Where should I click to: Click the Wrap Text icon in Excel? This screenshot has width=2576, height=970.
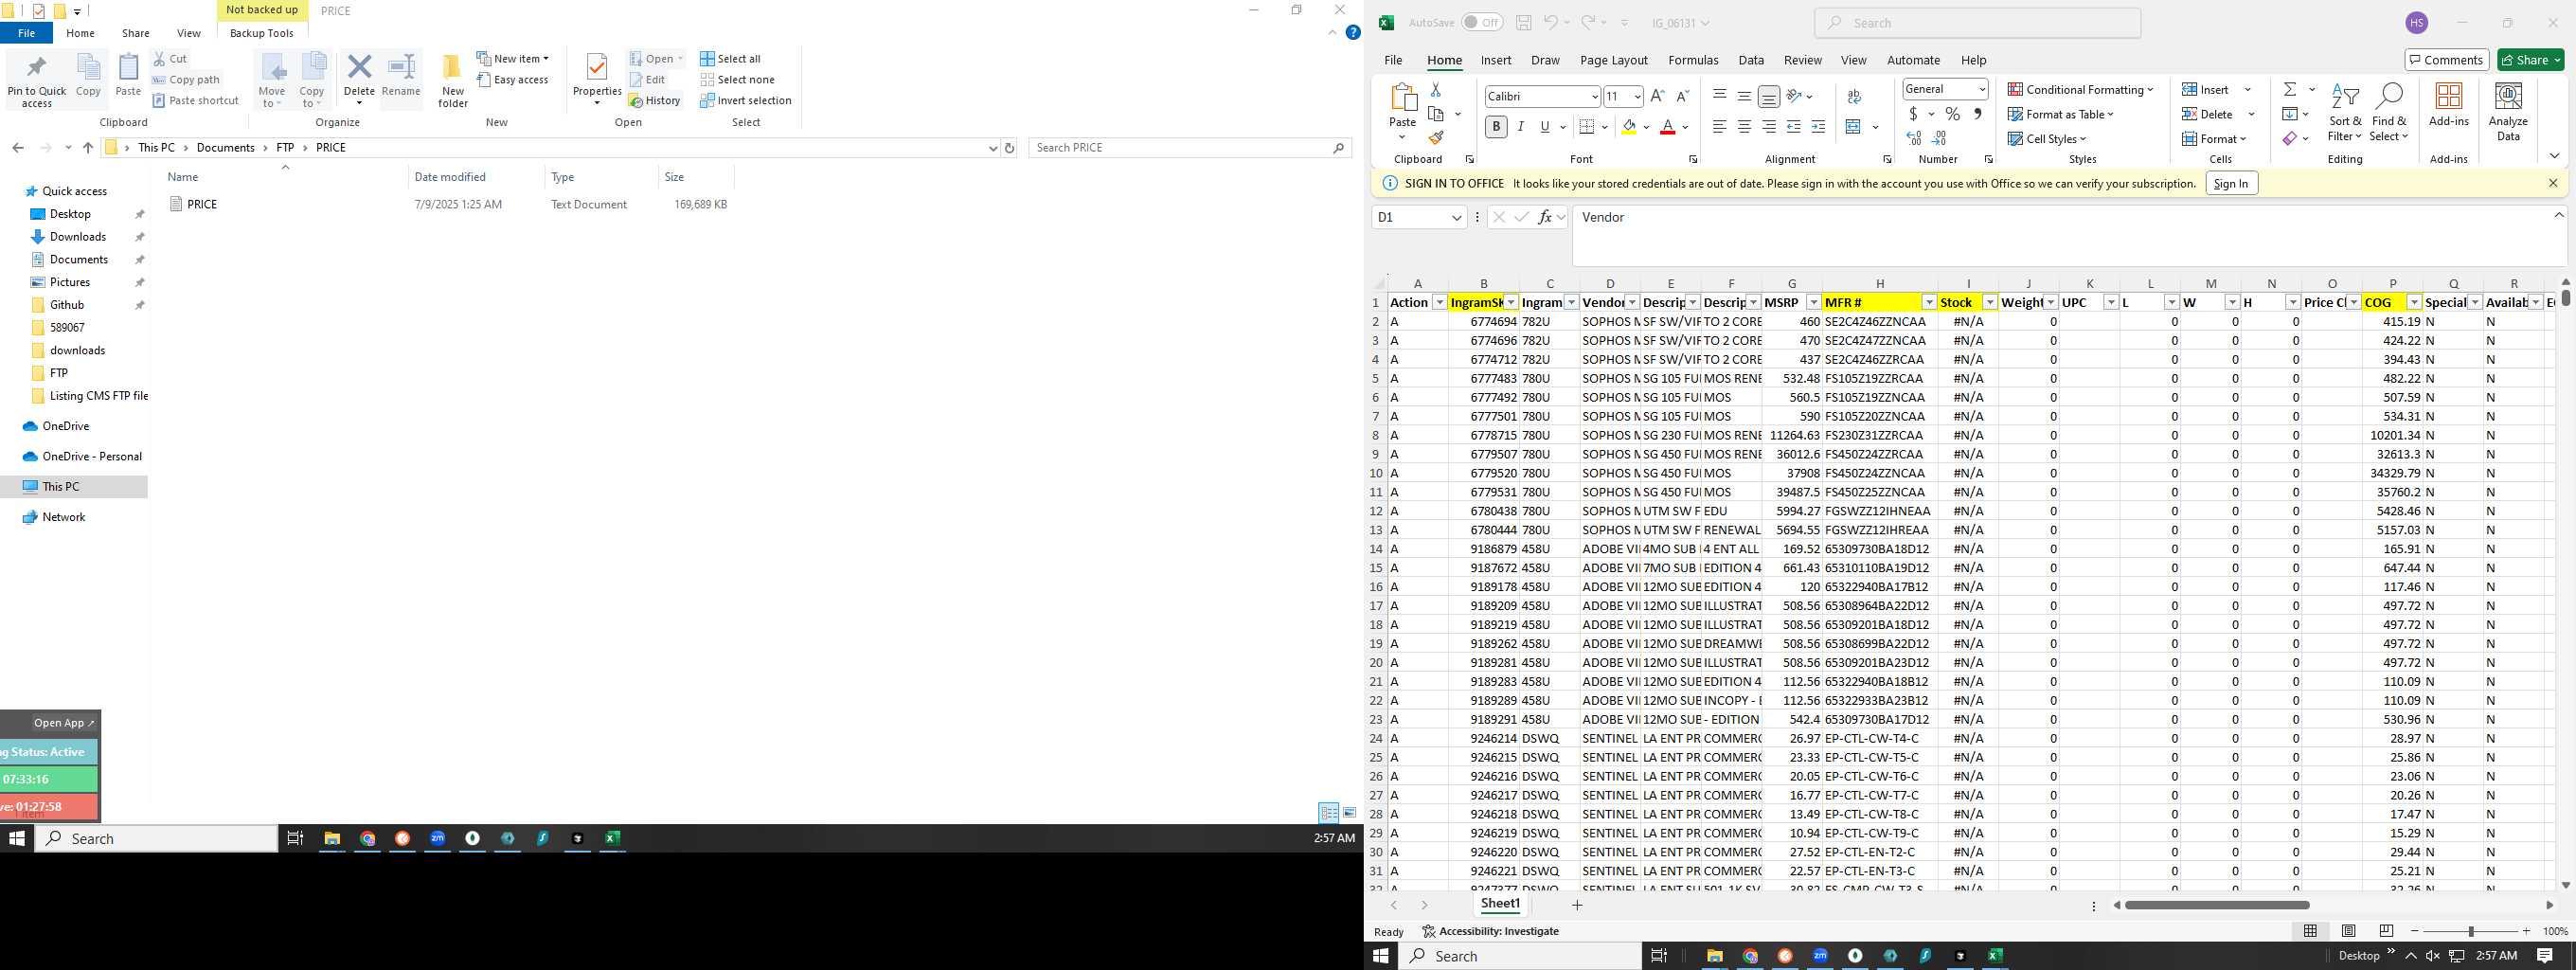point(1854,96)
